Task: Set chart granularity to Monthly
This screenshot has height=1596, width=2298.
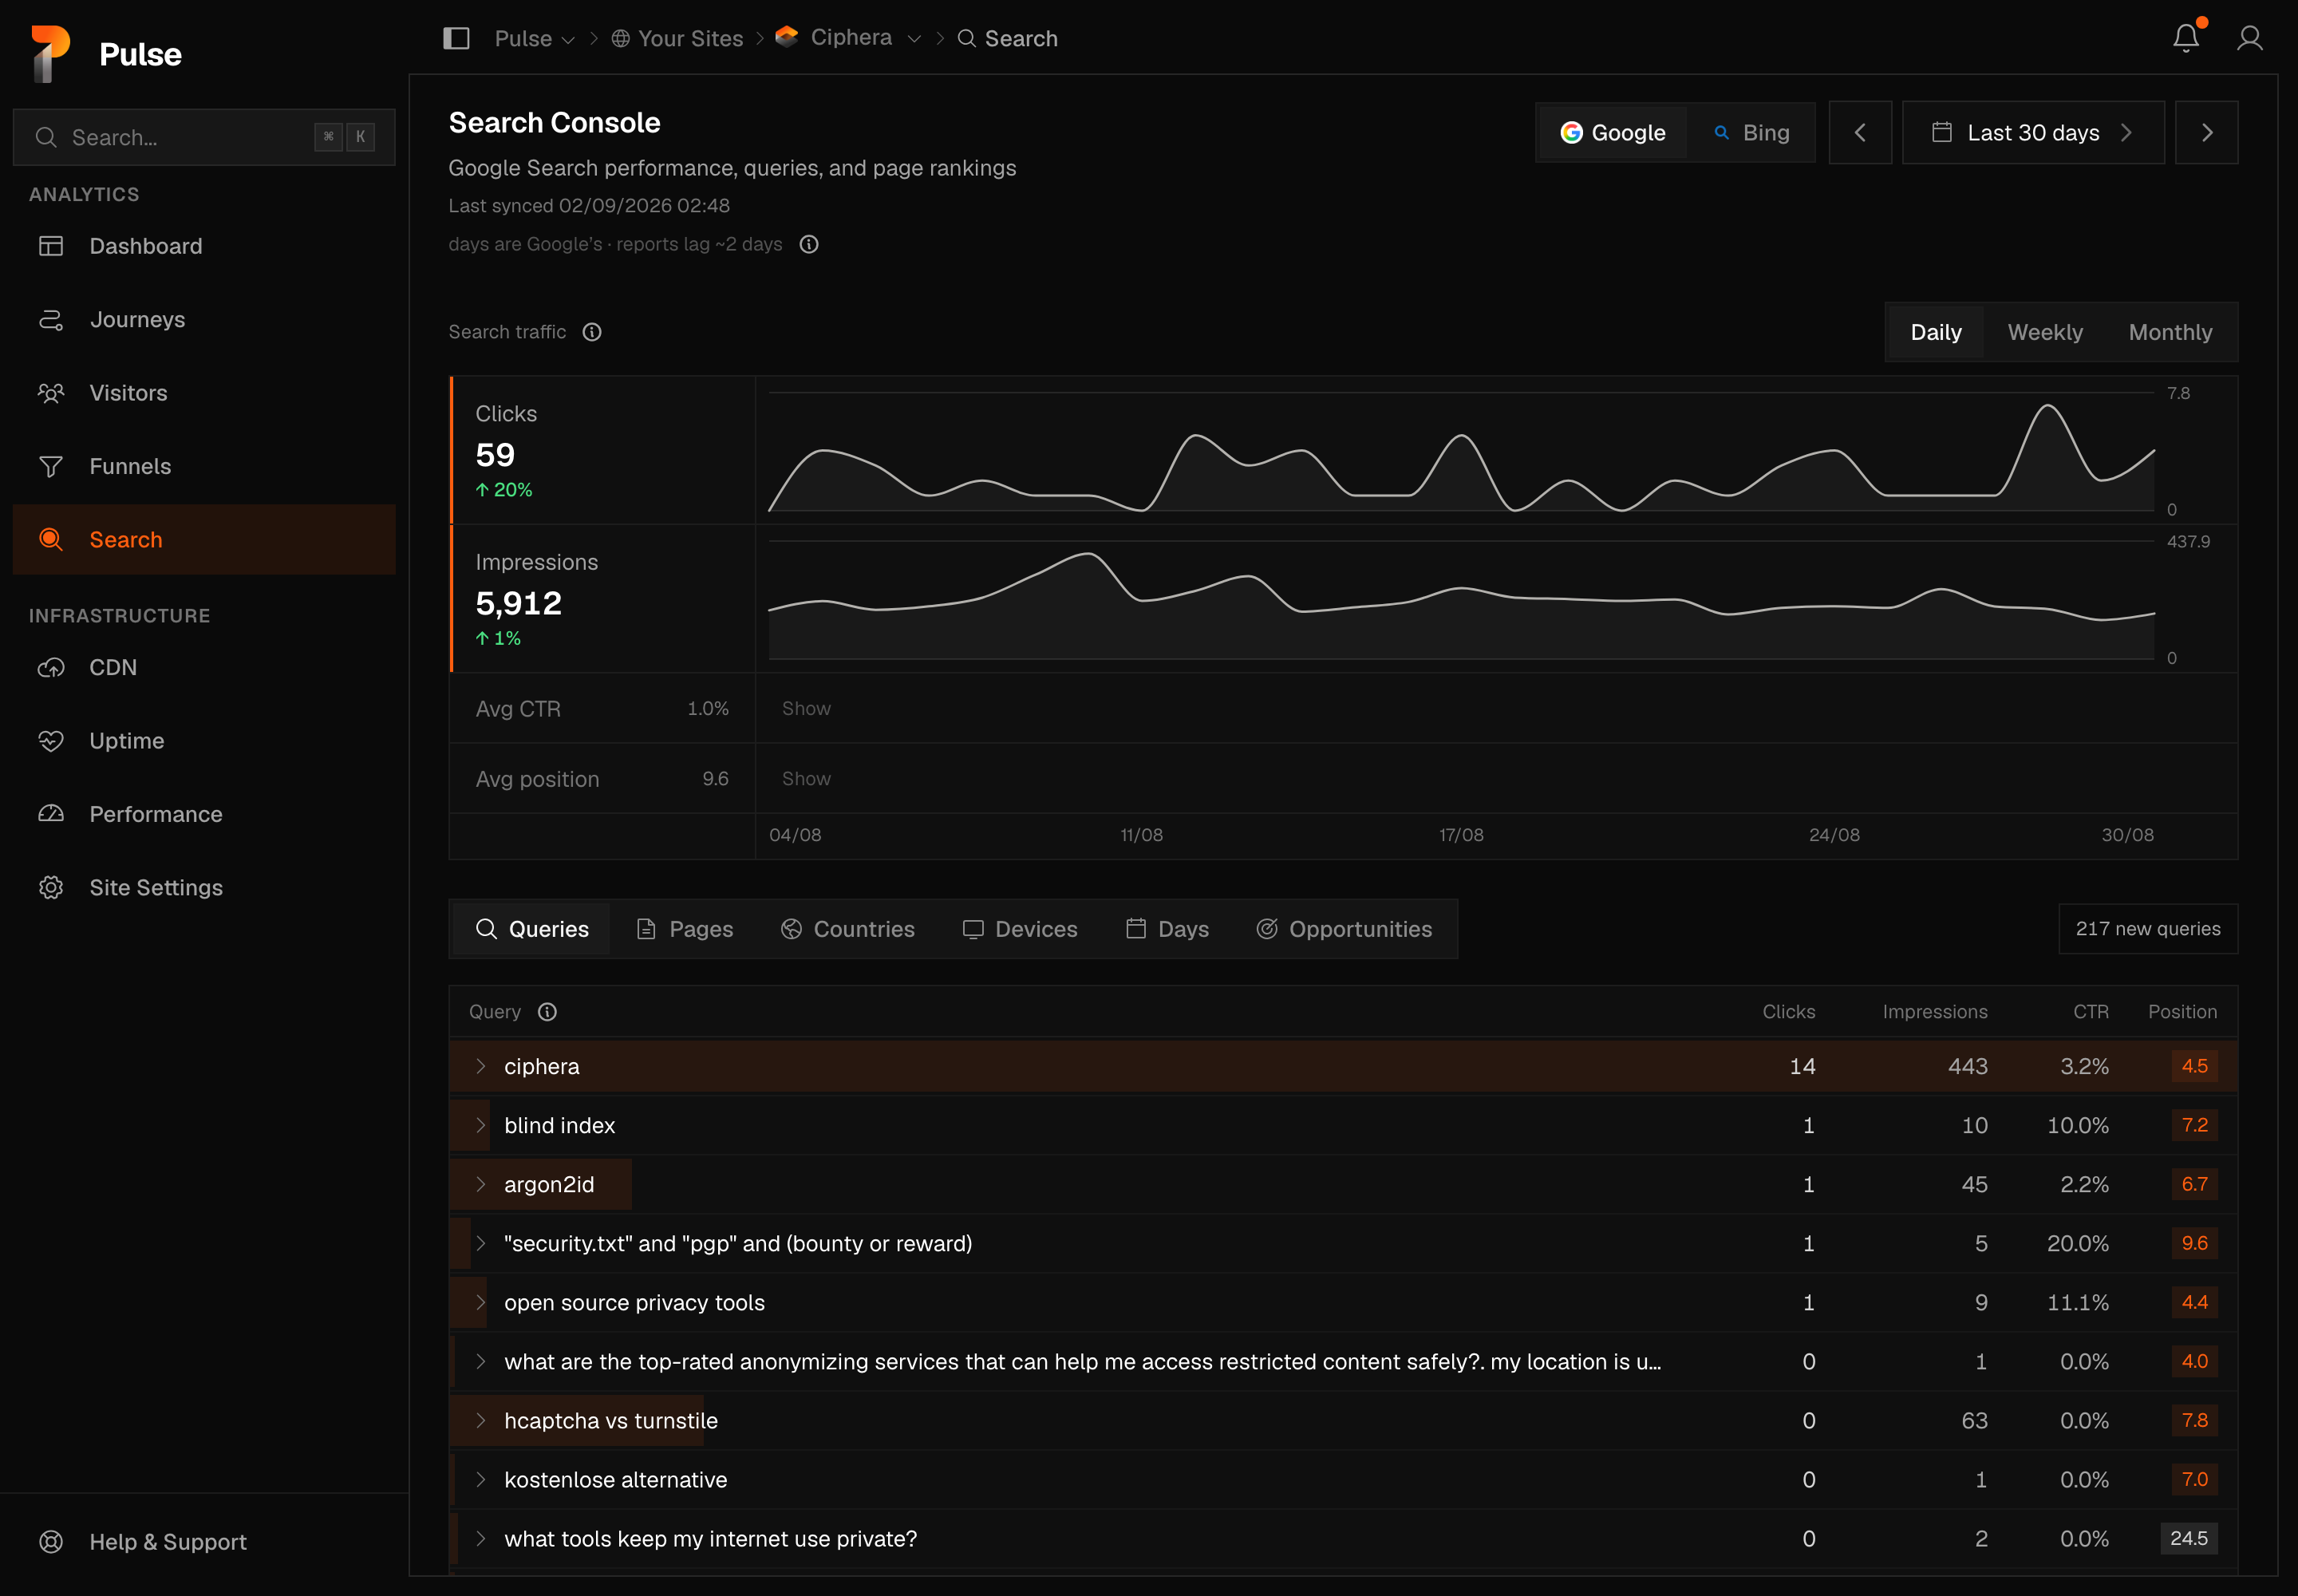Action: coord(2170,332)
